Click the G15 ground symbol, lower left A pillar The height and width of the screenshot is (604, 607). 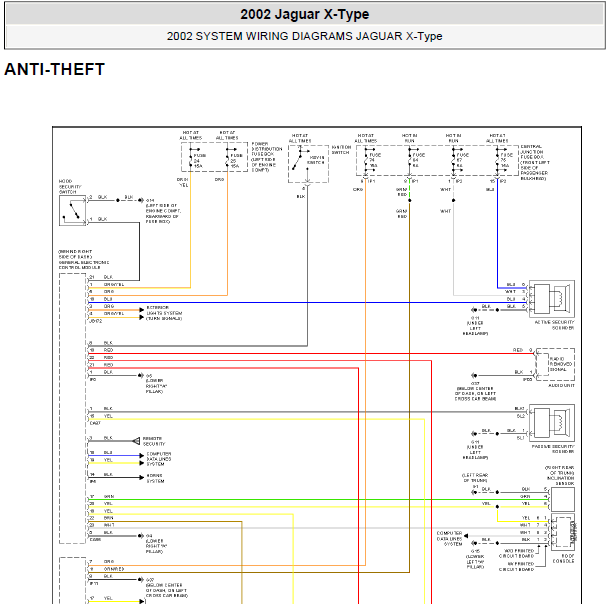point(474,543)
